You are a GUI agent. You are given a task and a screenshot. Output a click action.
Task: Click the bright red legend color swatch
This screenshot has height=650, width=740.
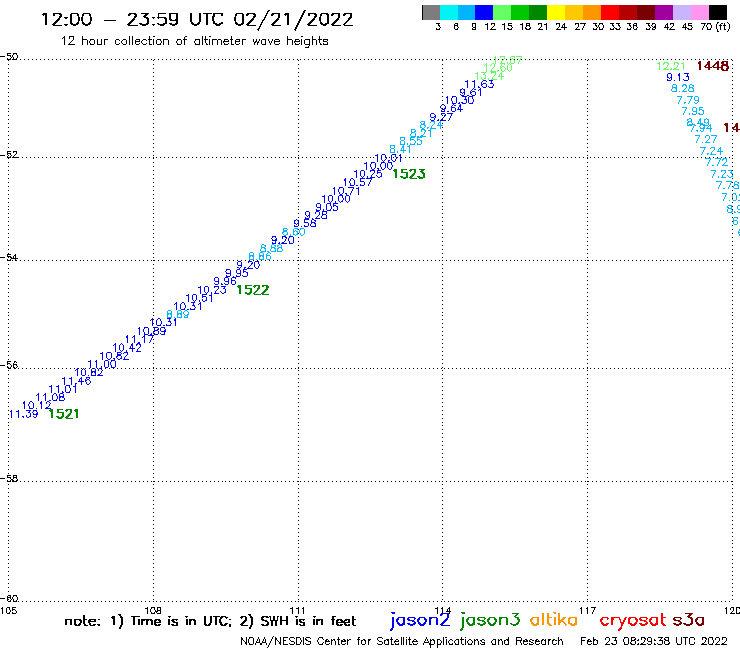[610, 12]
